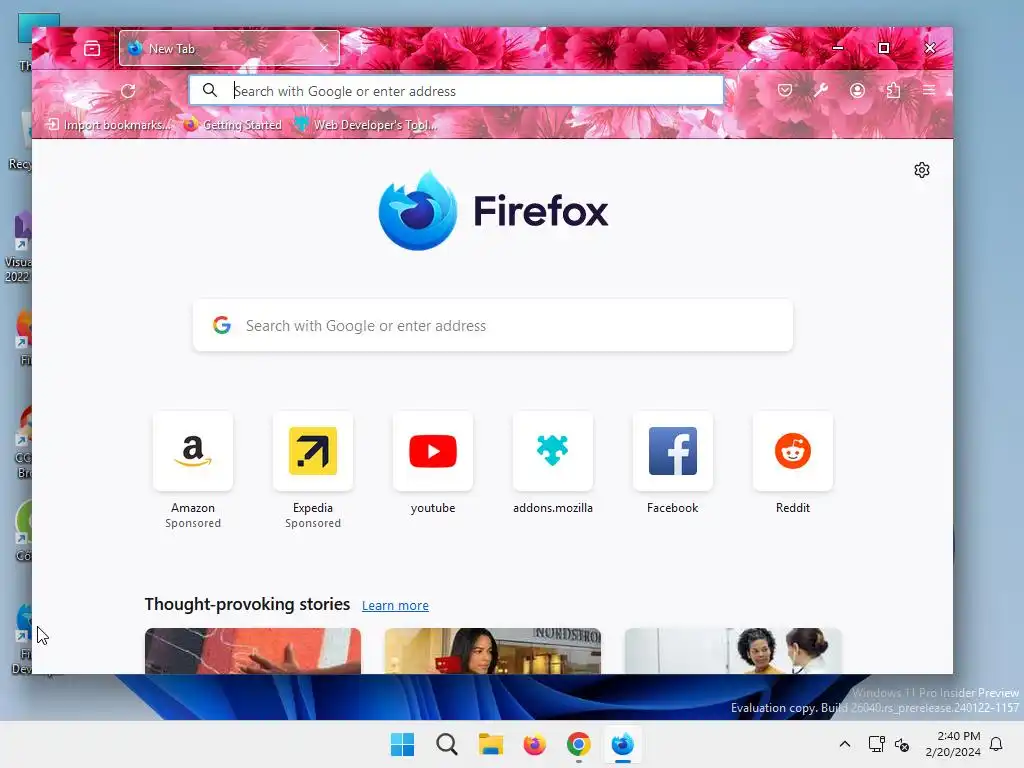The image size is (1024, 768).
Task: Open the application hamburger menu
Action: click(x=929, y=90)
